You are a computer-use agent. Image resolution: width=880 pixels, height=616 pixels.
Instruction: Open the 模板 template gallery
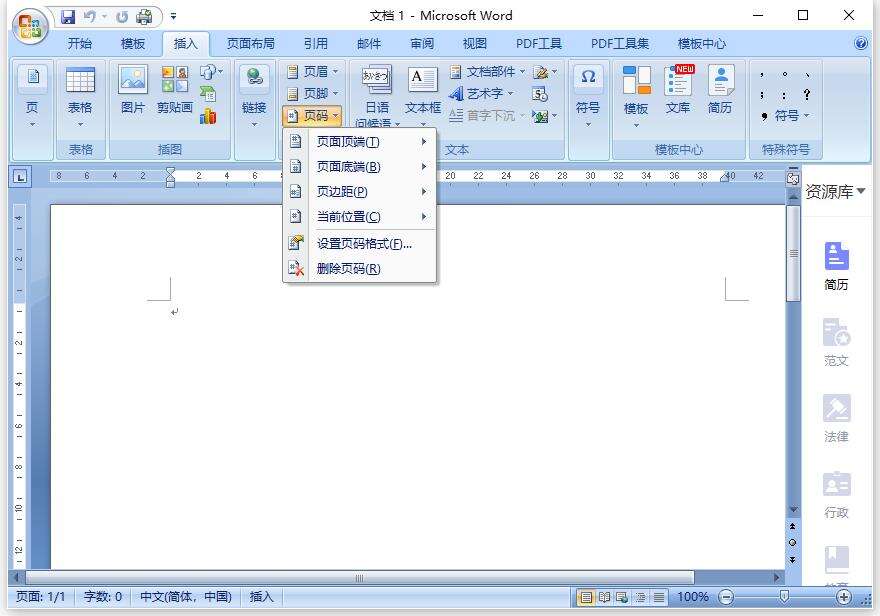tap(636, 96)
